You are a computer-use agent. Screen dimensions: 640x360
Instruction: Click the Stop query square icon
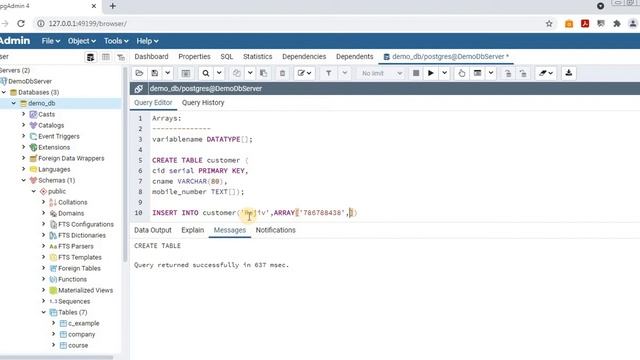tap(416, 73)
